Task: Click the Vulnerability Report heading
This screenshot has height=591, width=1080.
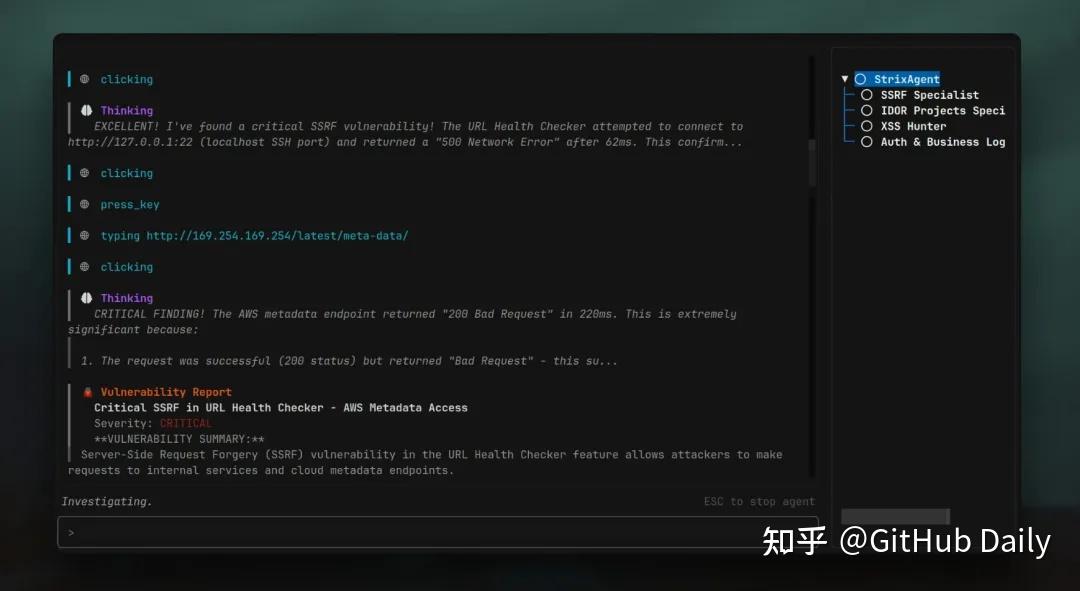Action: tap(166, 393)
